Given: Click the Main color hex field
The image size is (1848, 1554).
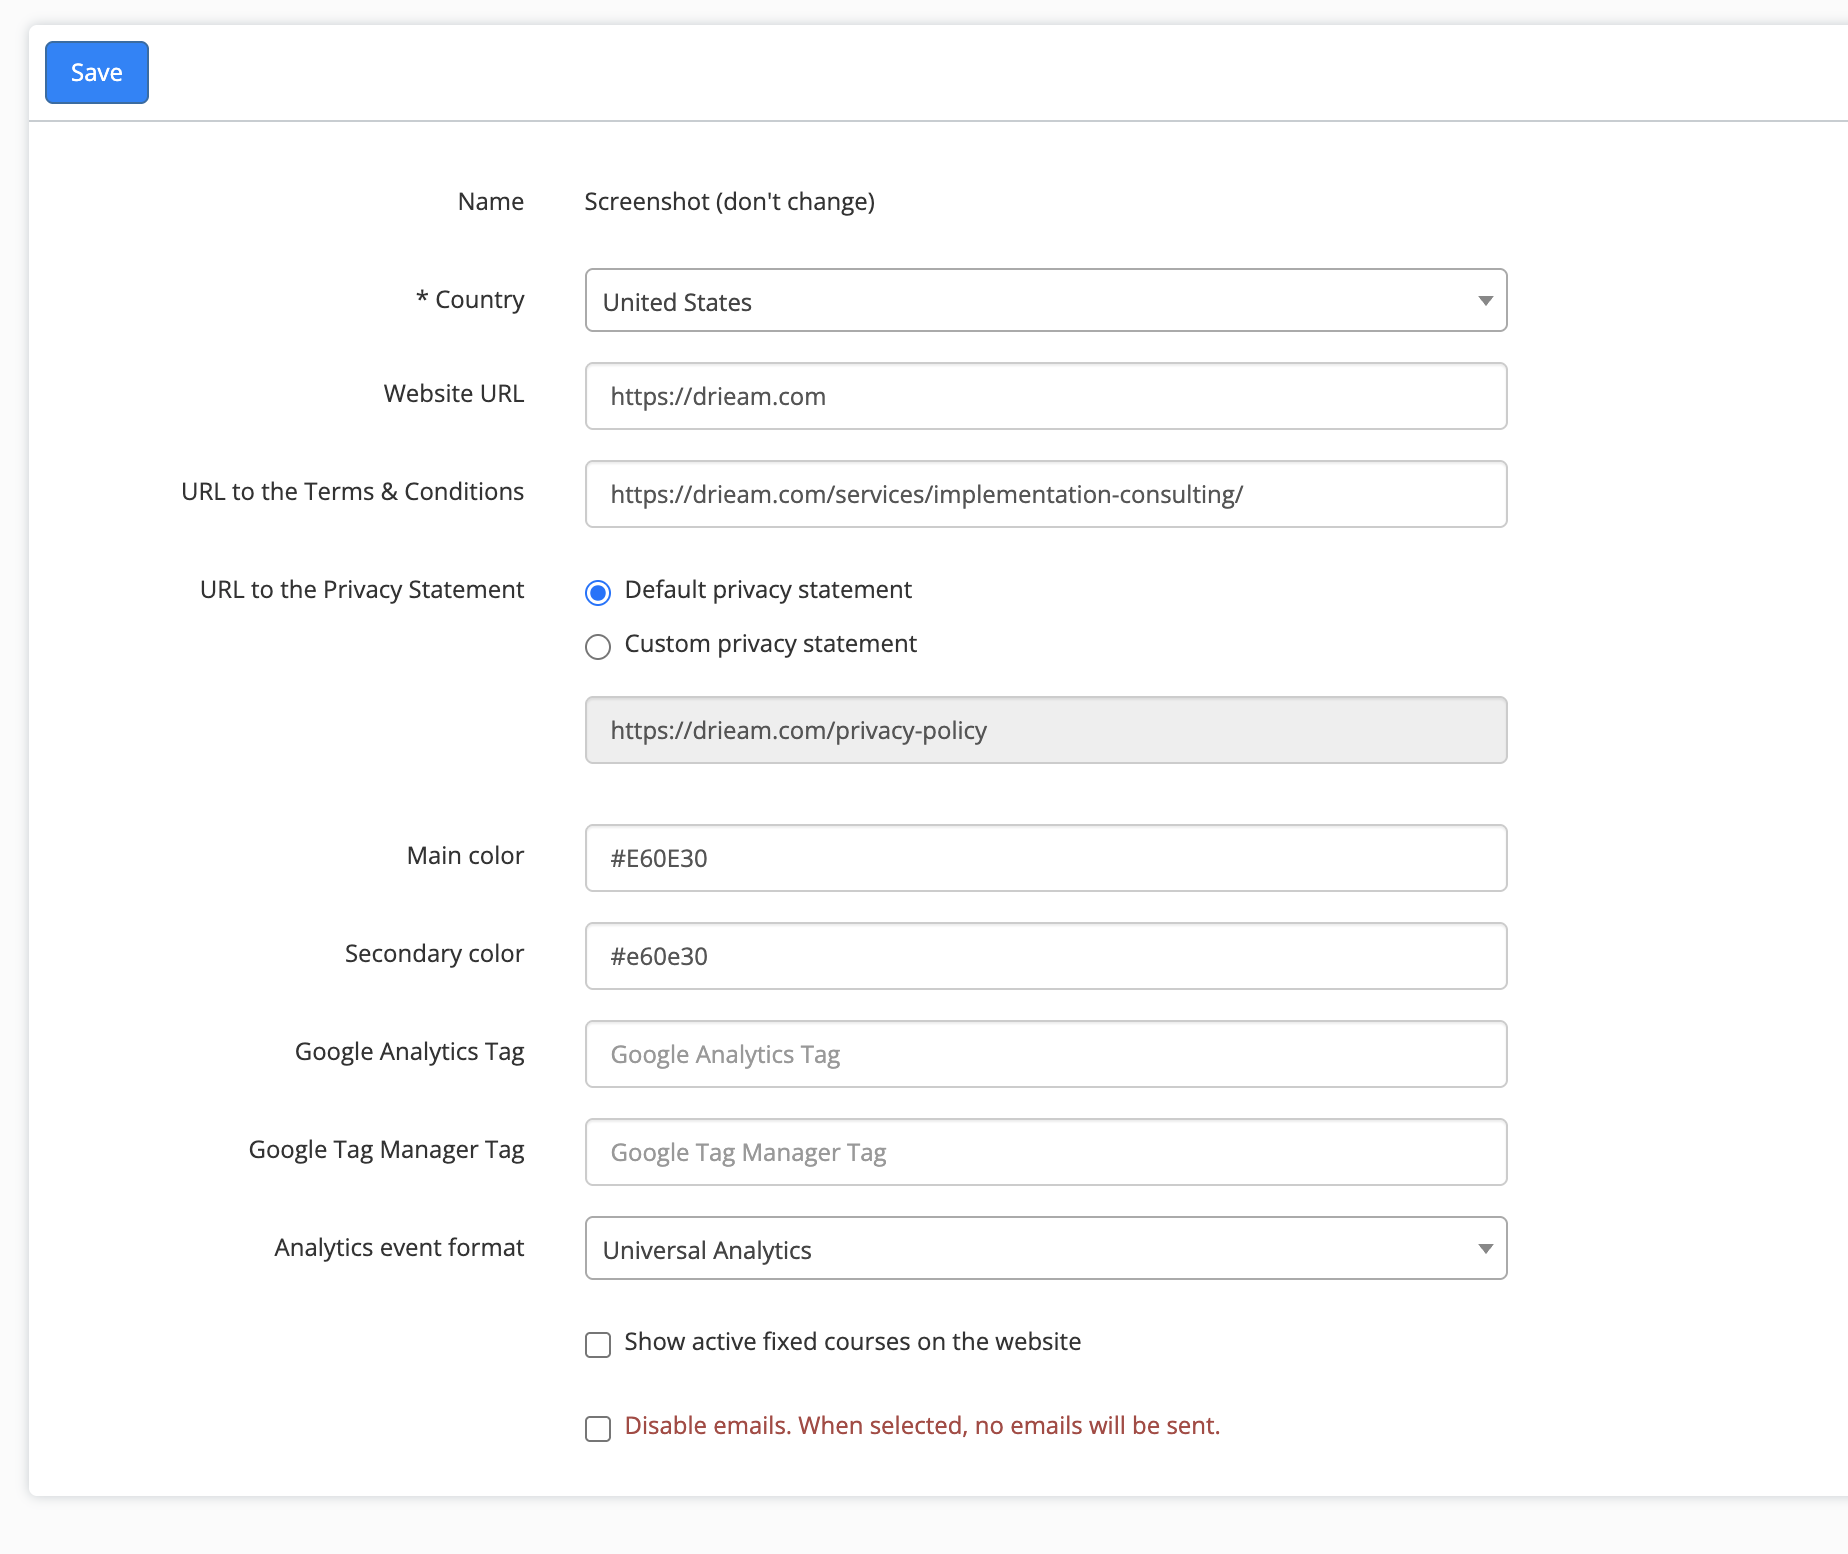Looking at the screenshot, I should pos(1045,859).
